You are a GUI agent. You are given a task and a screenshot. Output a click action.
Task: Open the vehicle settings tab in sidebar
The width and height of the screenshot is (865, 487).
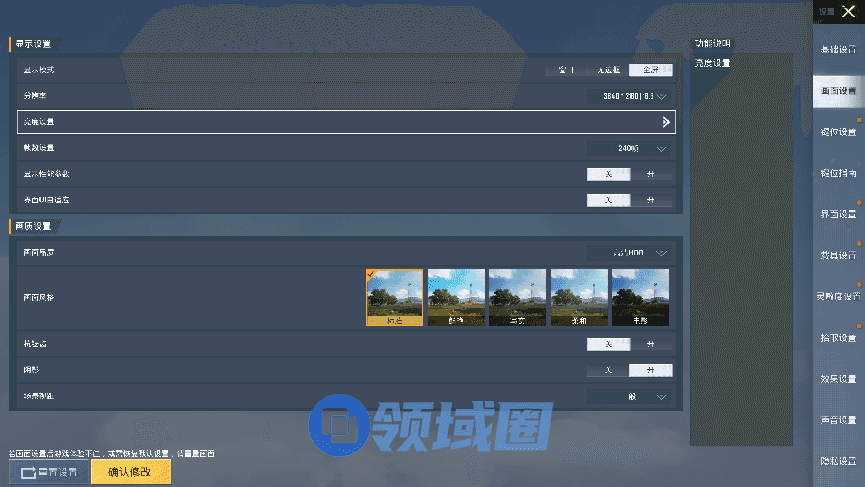(x=838, y=255)
